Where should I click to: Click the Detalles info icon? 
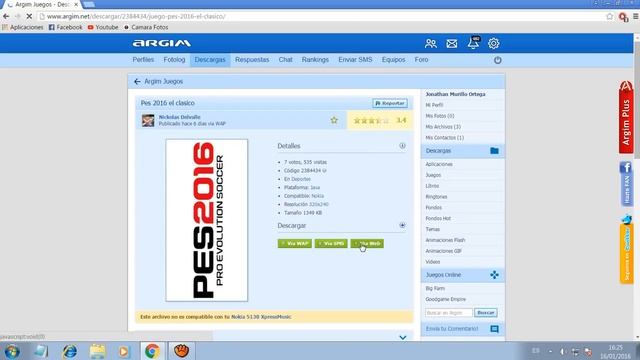[402, 146]
